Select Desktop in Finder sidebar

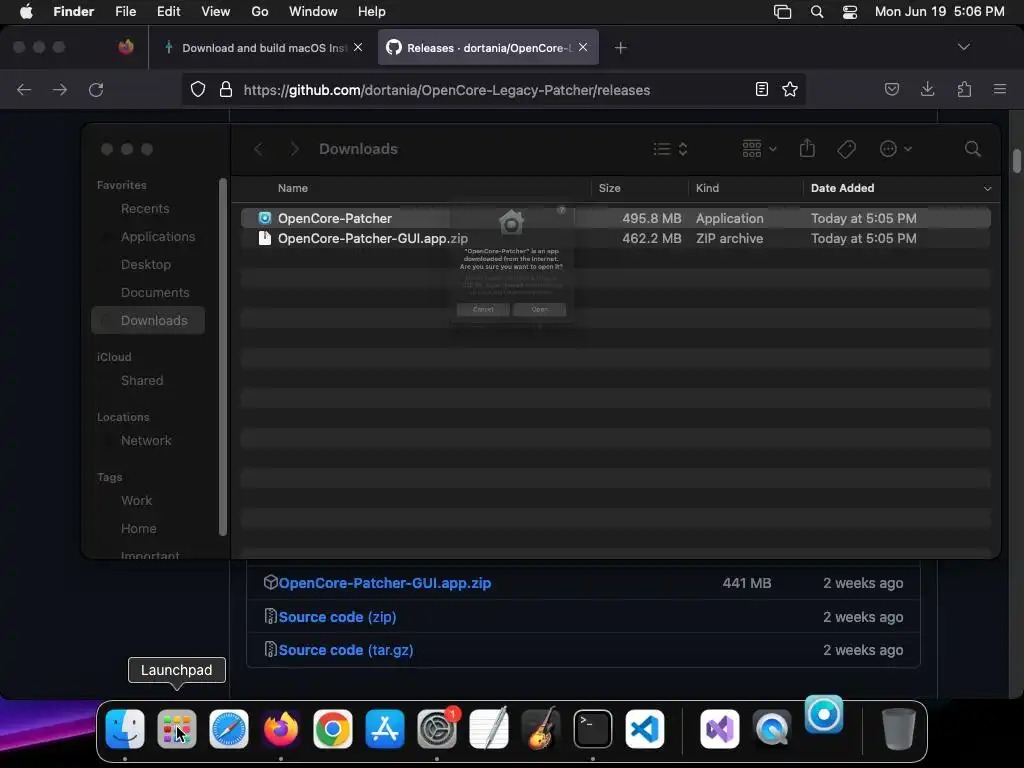[146, 264]
